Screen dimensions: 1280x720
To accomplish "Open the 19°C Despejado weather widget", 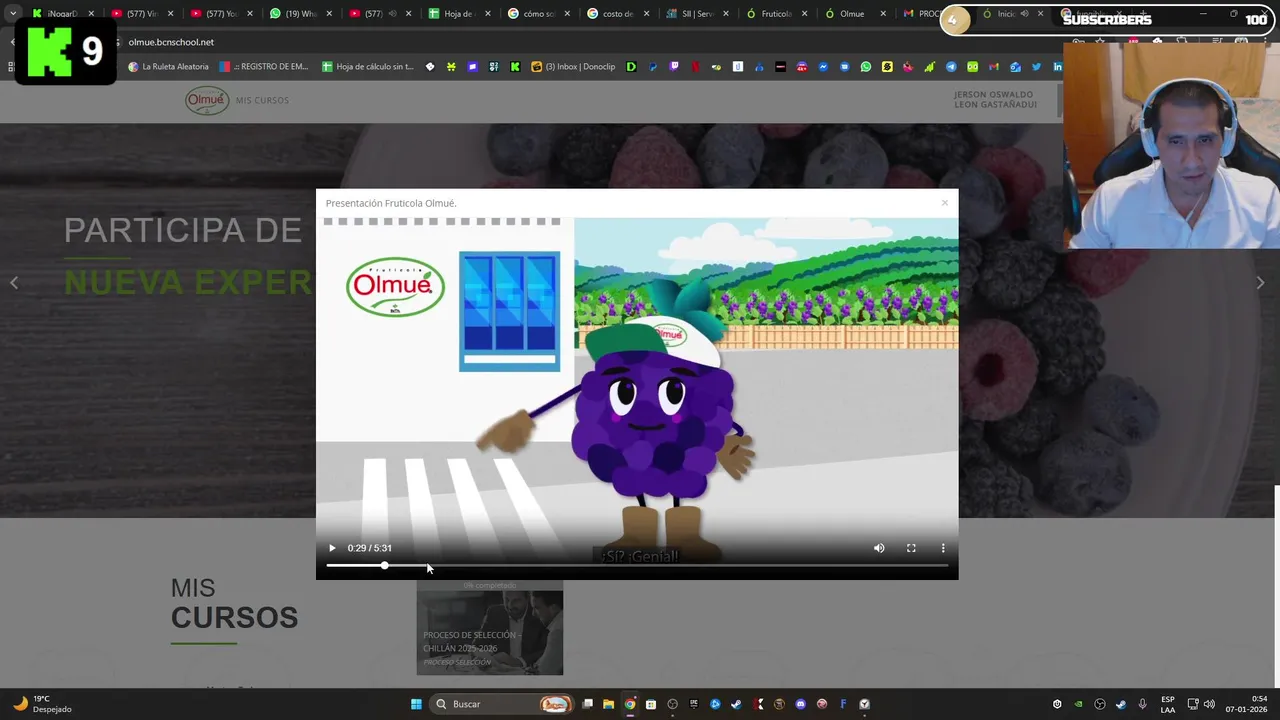I will (x=41, y=704).
